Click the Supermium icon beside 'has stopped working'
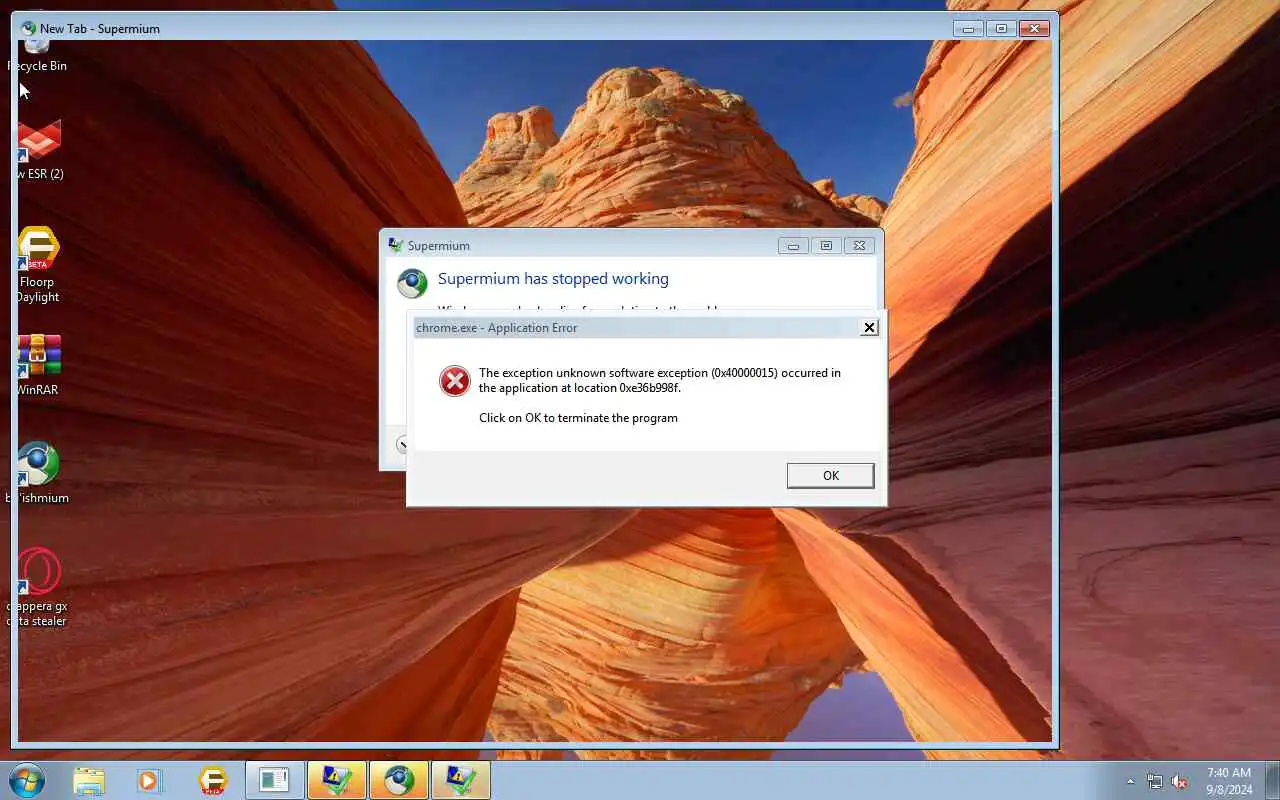The image size is (1280, 800). tap(412, 282)
